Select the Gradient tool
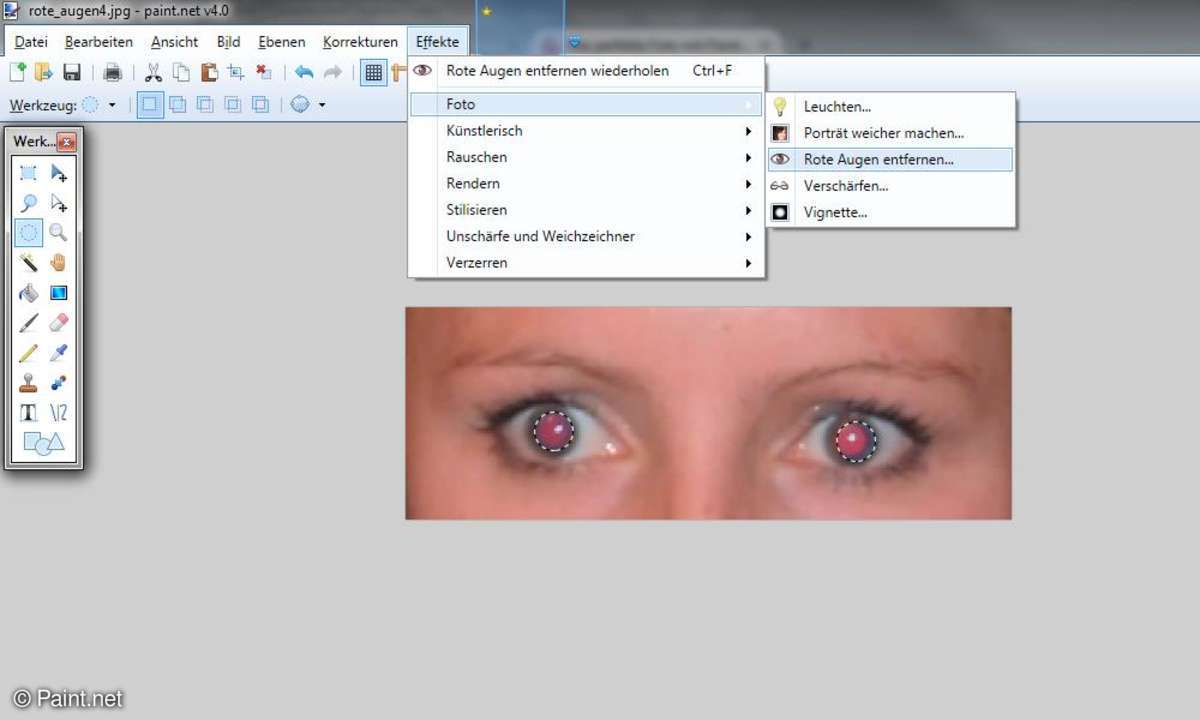 [x=59, y=292]
